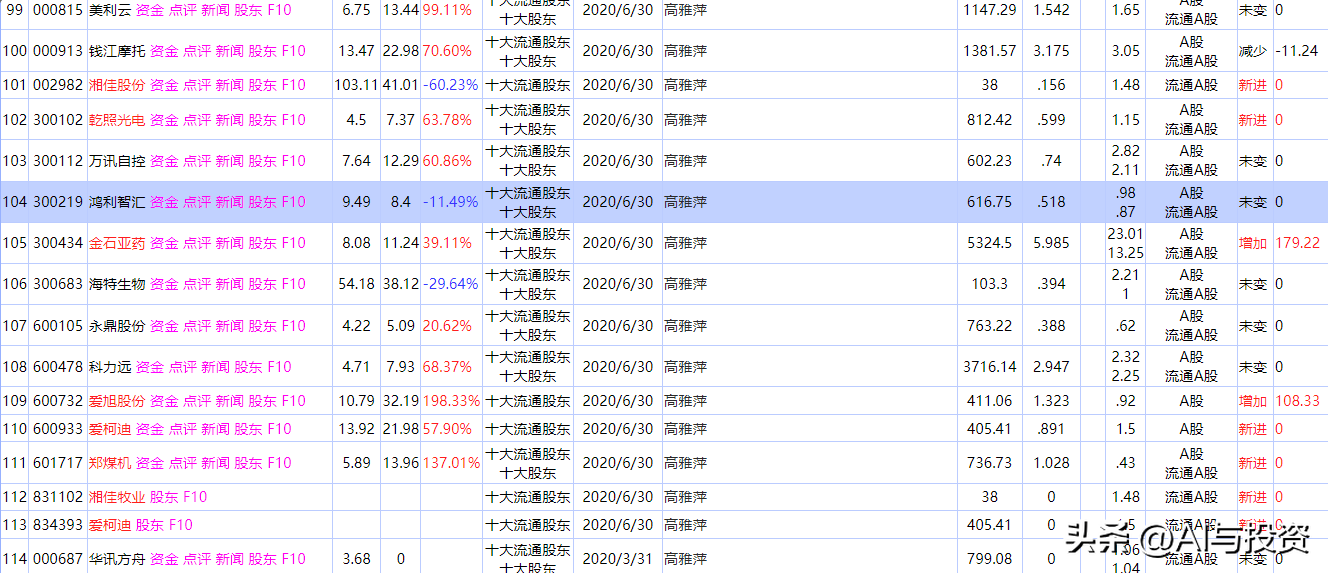Open 新闻 link for 海特生物
The width and height of the screenshot is (1328, 573).
click(x=230, y=284)
